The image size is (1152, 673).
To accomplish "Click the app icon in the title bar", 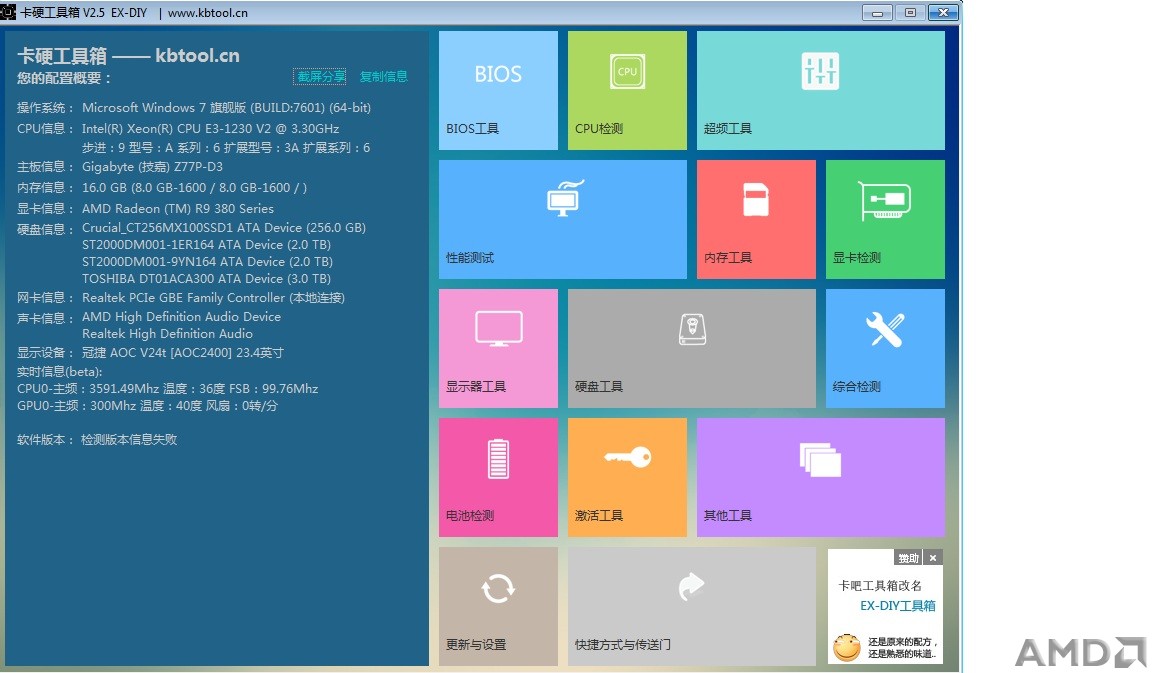I will (8, 12).
